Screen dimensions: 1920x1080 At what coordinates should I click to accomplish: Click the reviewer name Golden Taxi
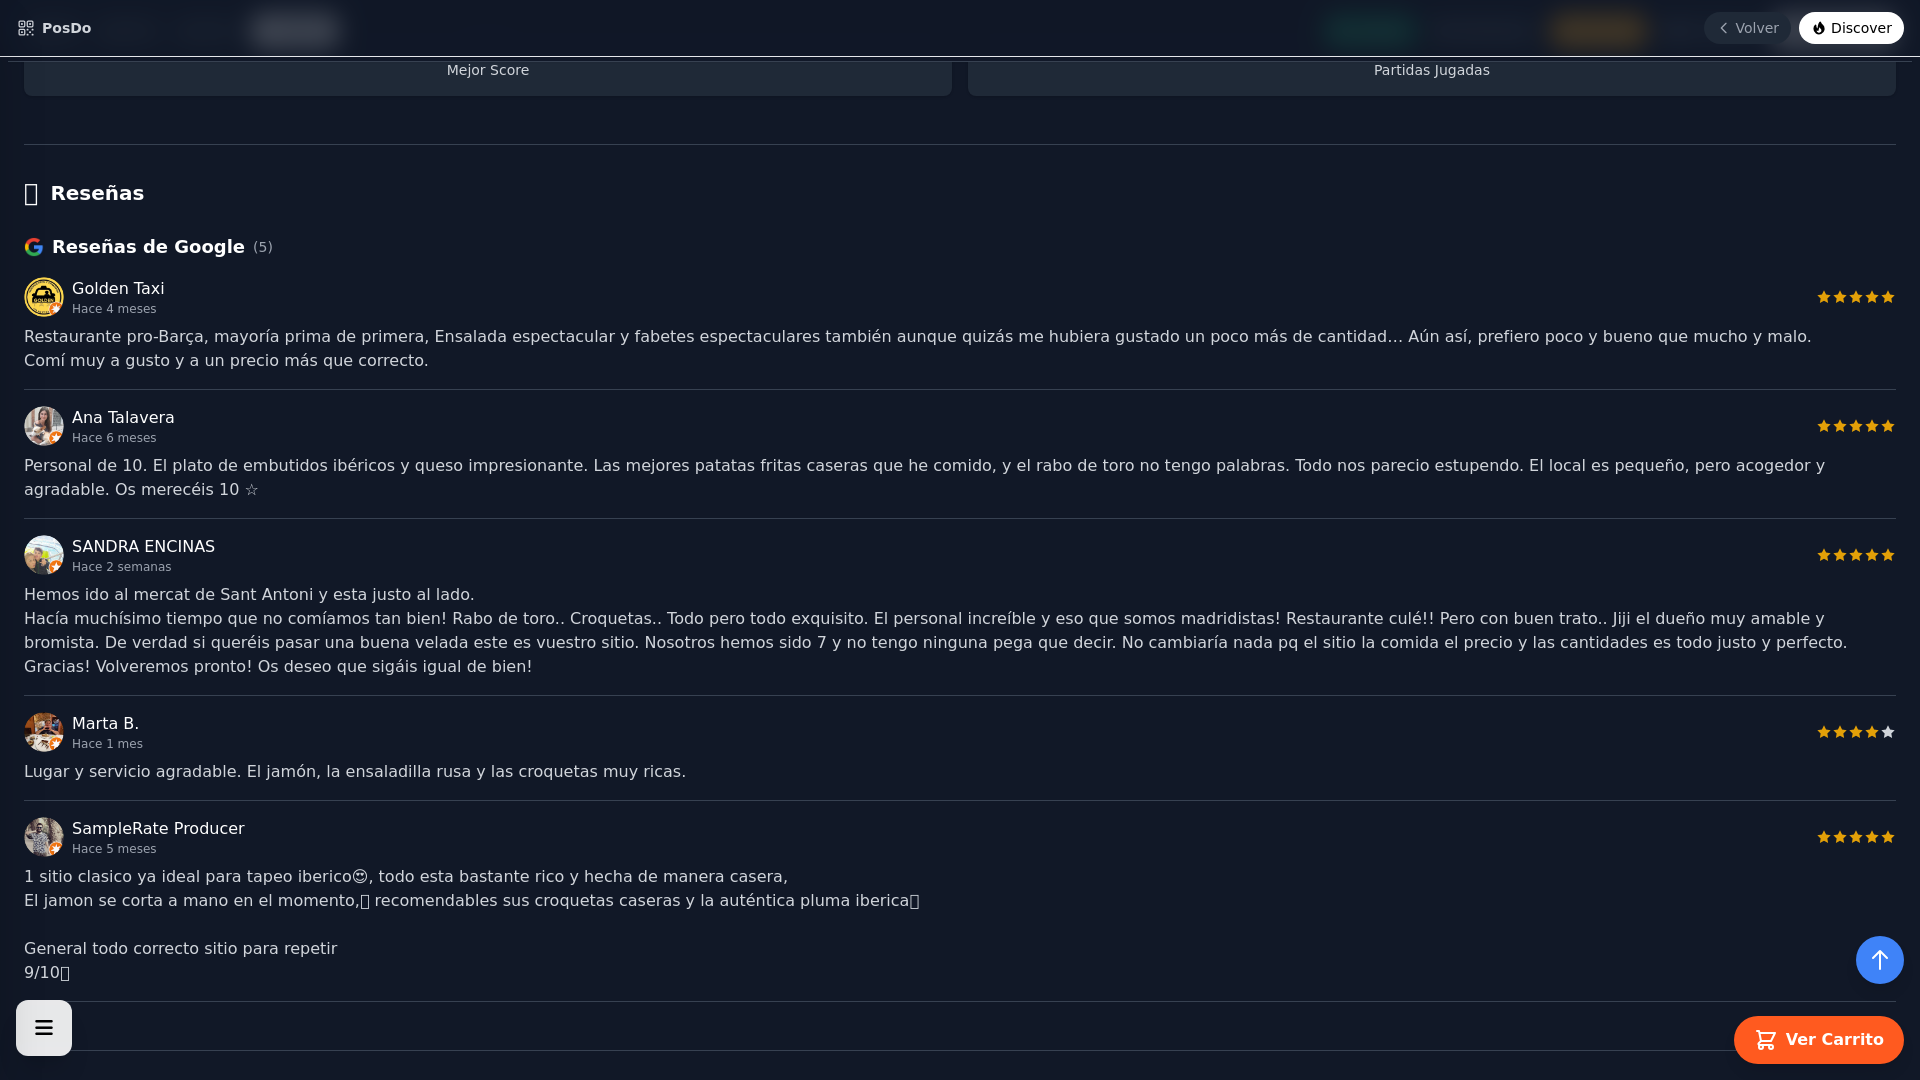118,289
